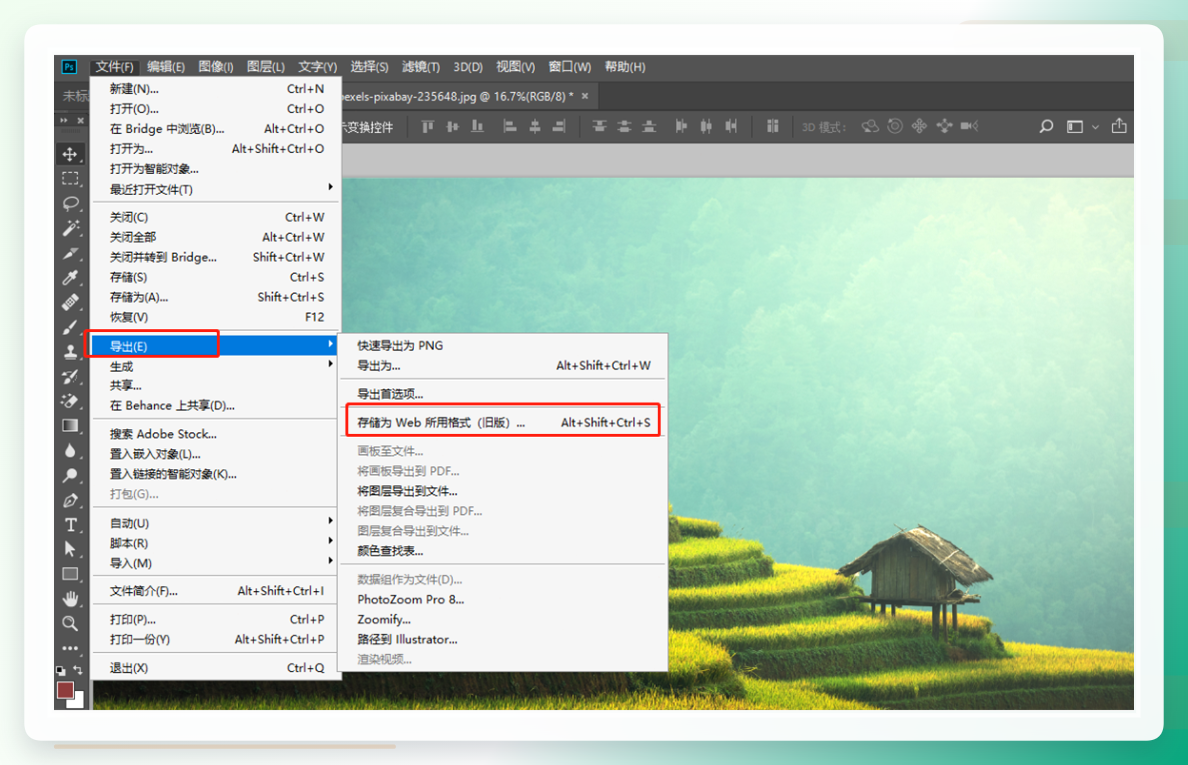
Task: Choose 文件简介(F)...
Action: (215, 591)
